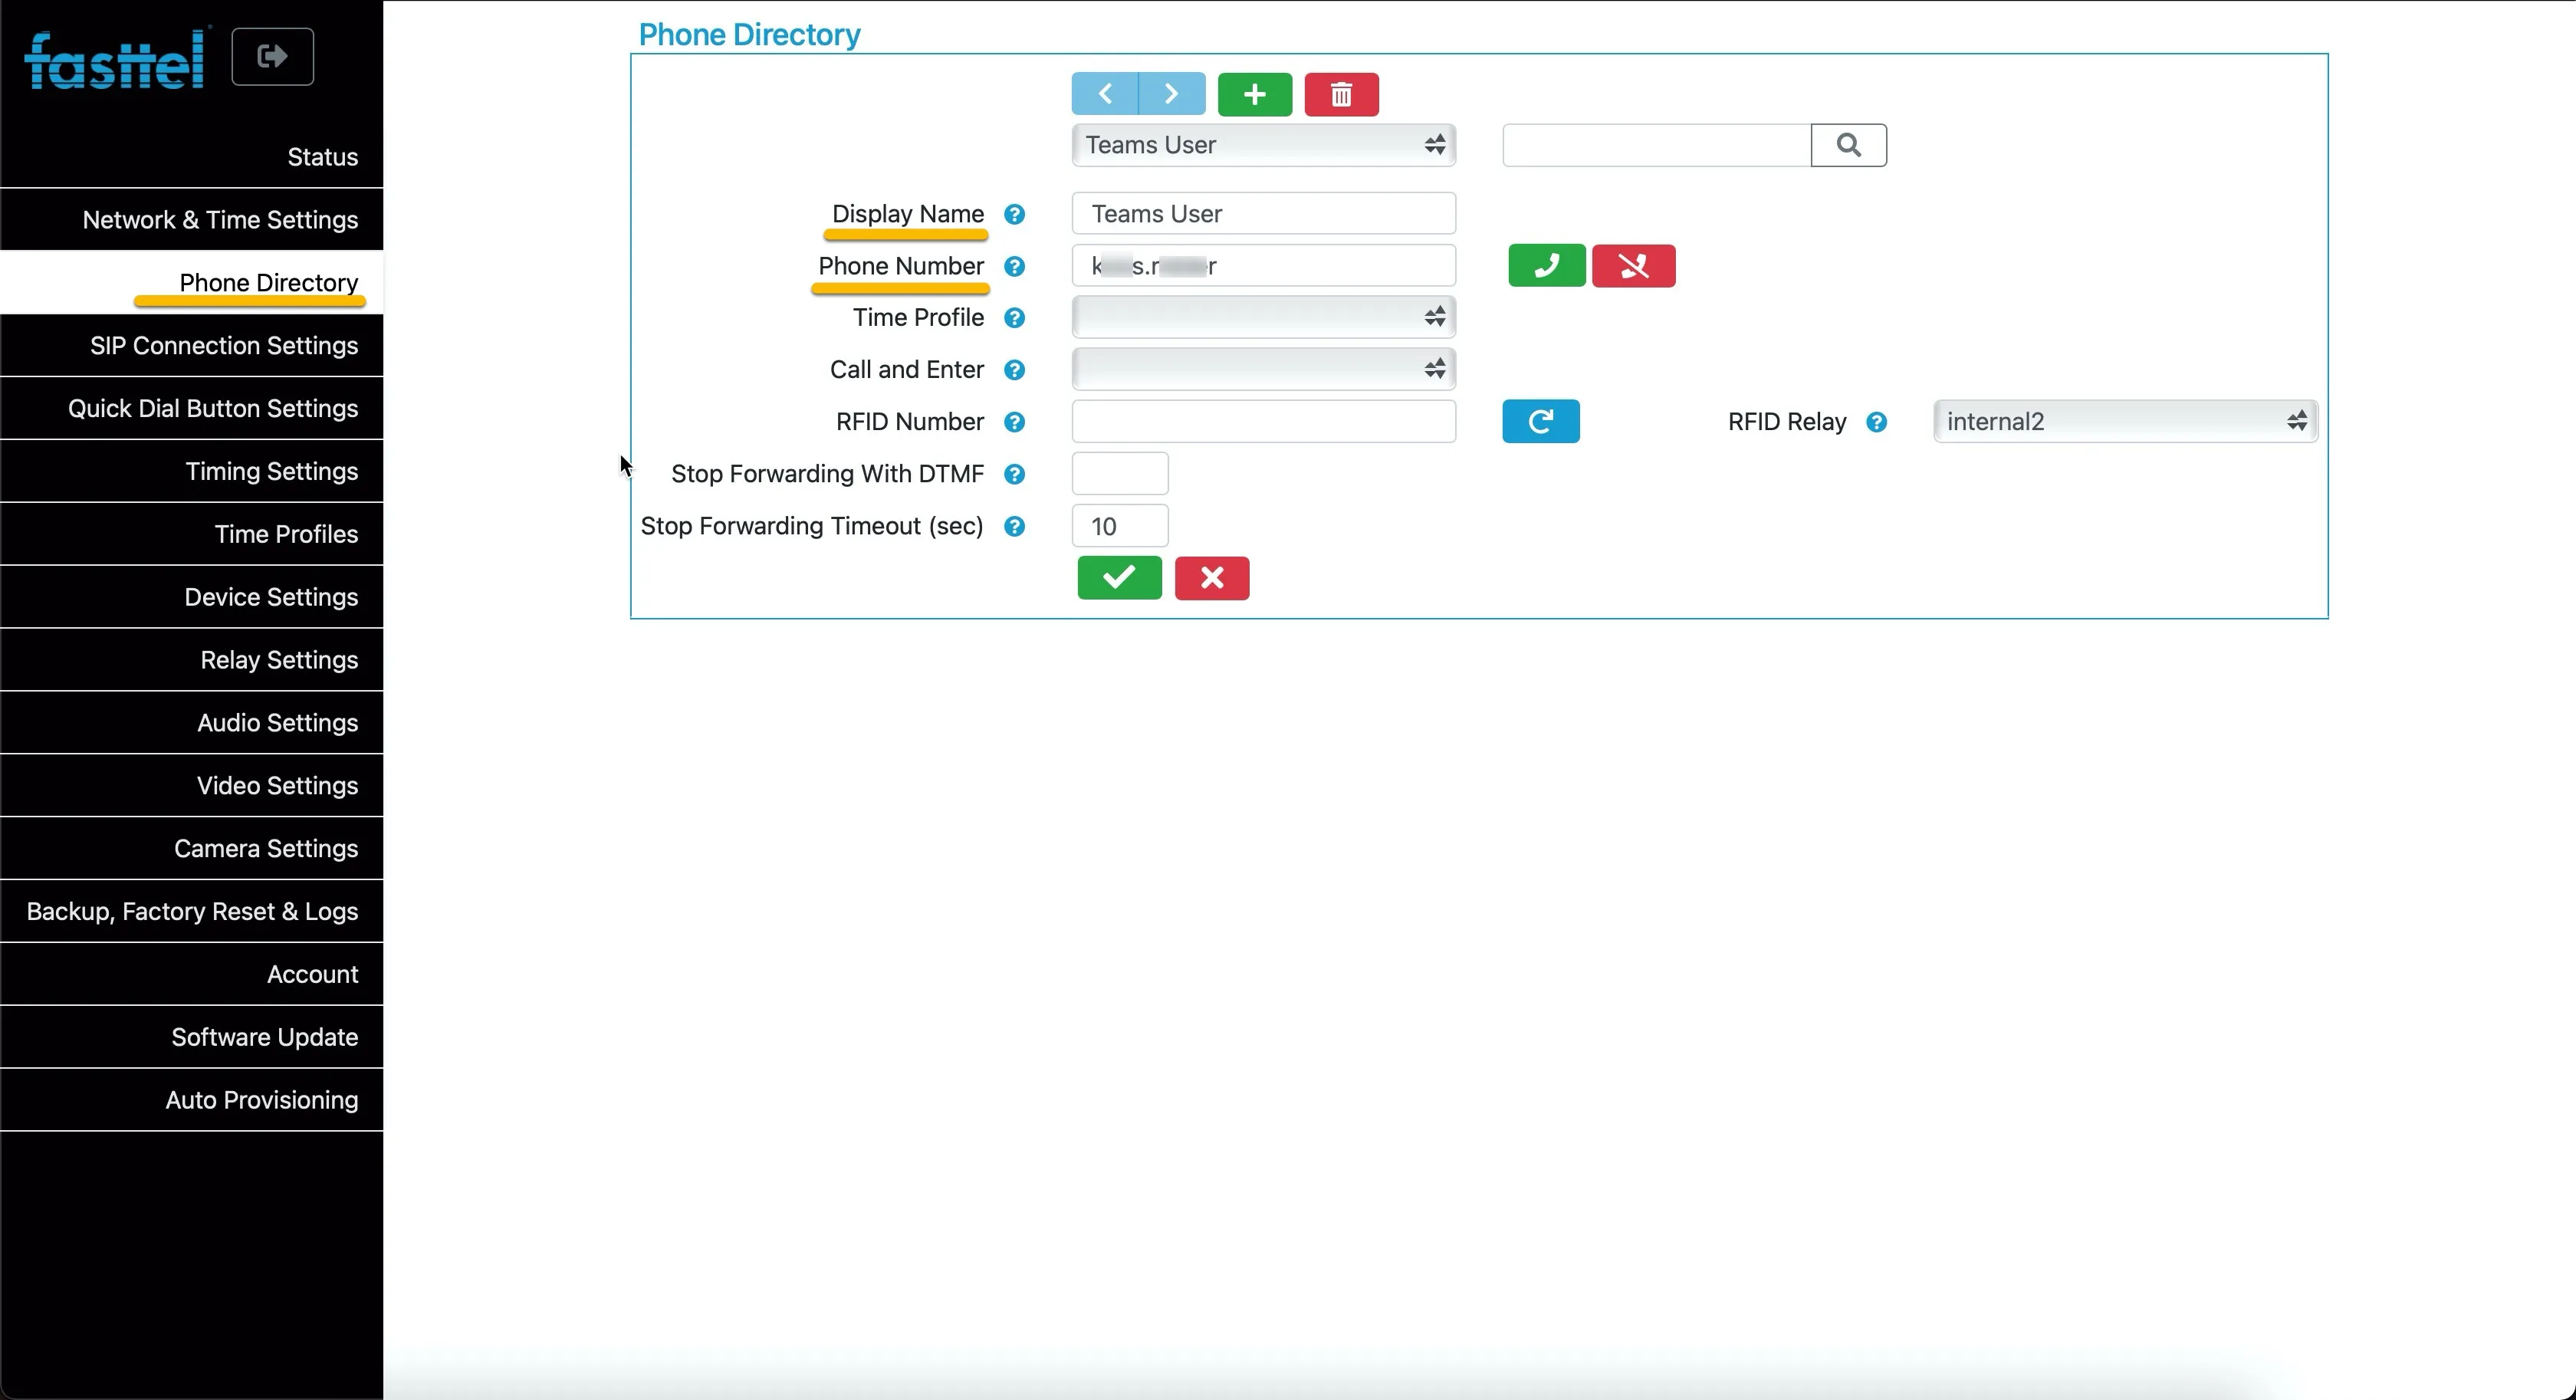Open help for Stop Forwarding With DTMF

[1014, 474]
